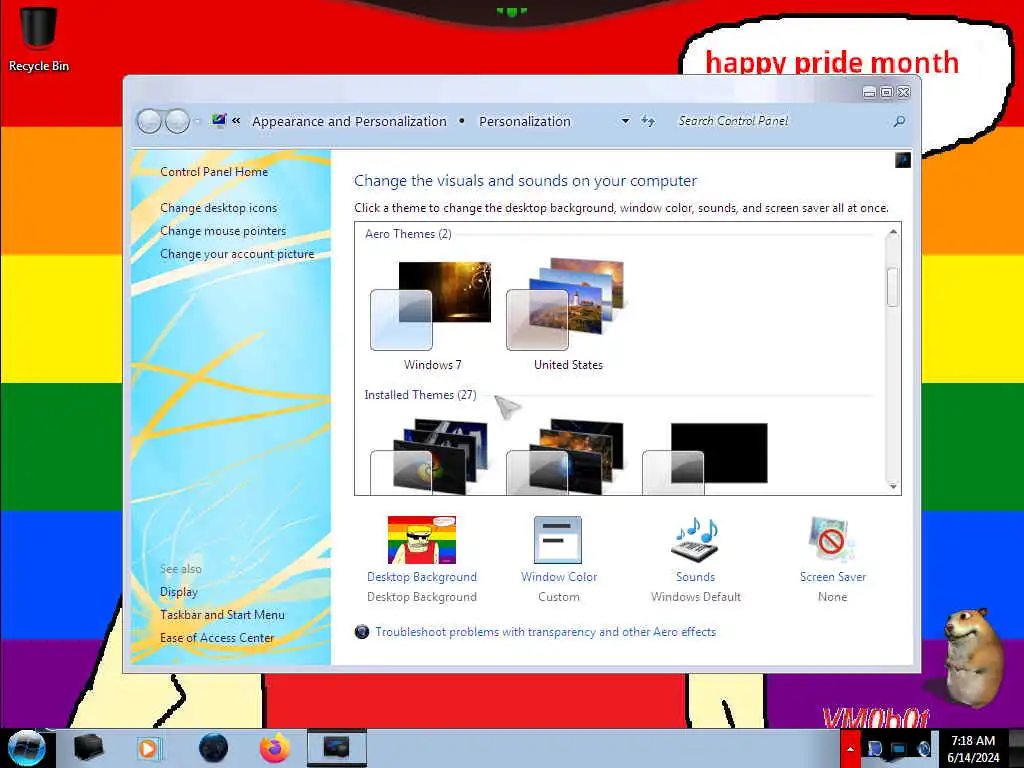Open Desktop Background settings icon
The height and width of the screenshot is (768, 1024).
click(x=422, y=540)
